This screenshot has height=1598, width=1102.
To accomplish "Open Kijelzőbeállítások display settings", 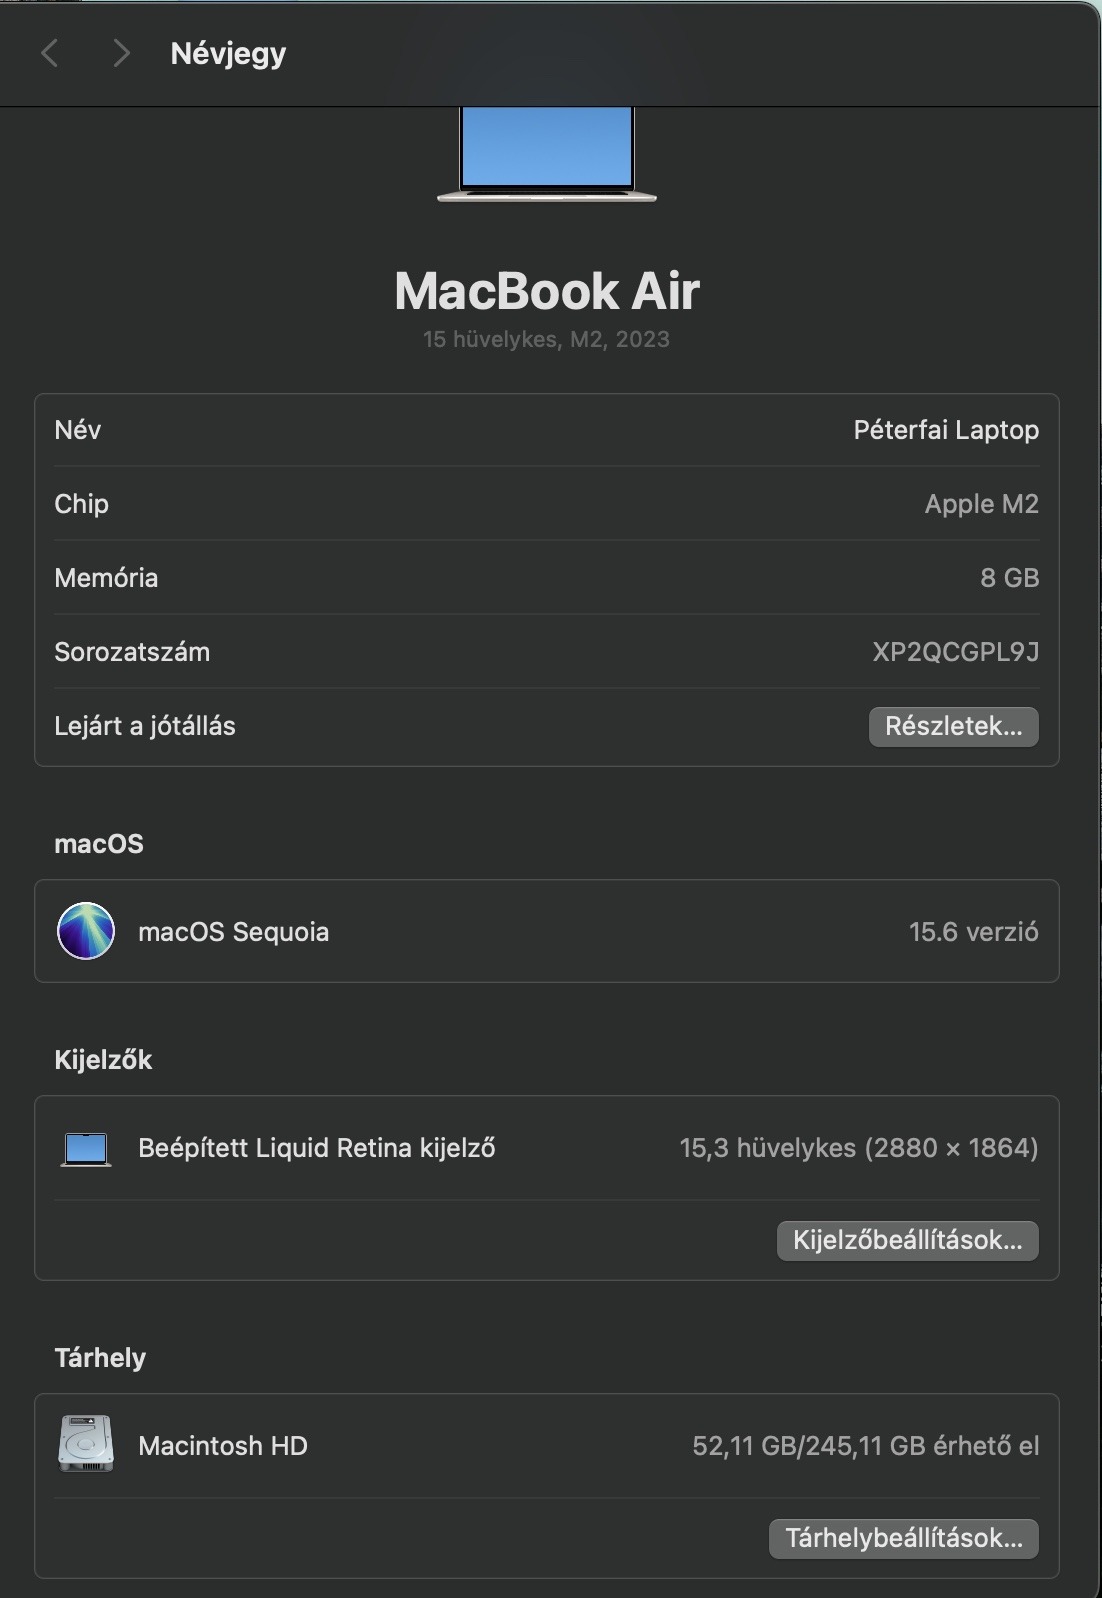I will (907, 1240).
